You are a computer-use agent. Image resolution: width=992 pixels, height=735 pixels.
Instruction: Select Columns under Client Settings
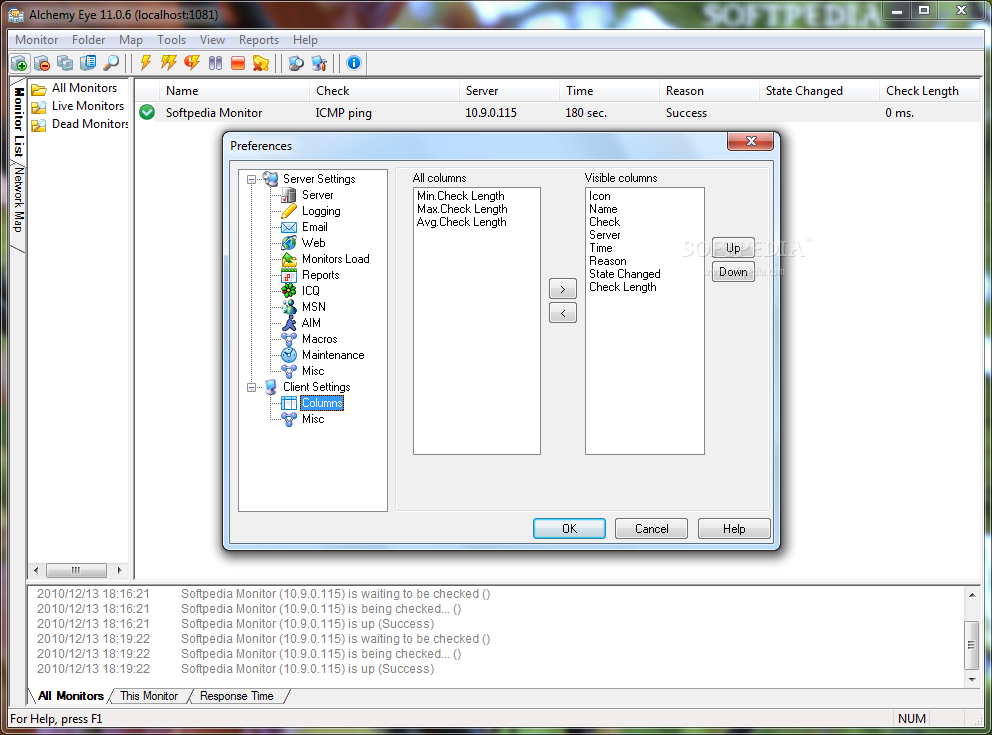321,403
